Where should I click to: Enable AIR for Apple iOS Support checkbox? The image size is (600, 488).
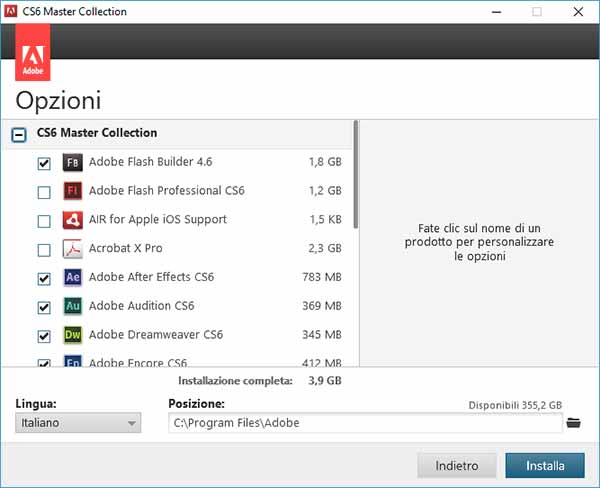pyautogui.click(x=44, y=221)
